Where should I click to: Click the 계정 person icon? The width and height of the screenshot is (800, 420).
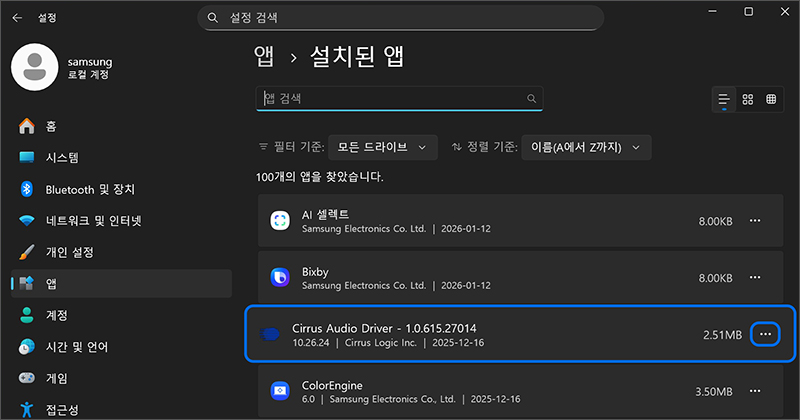(27, 315)
